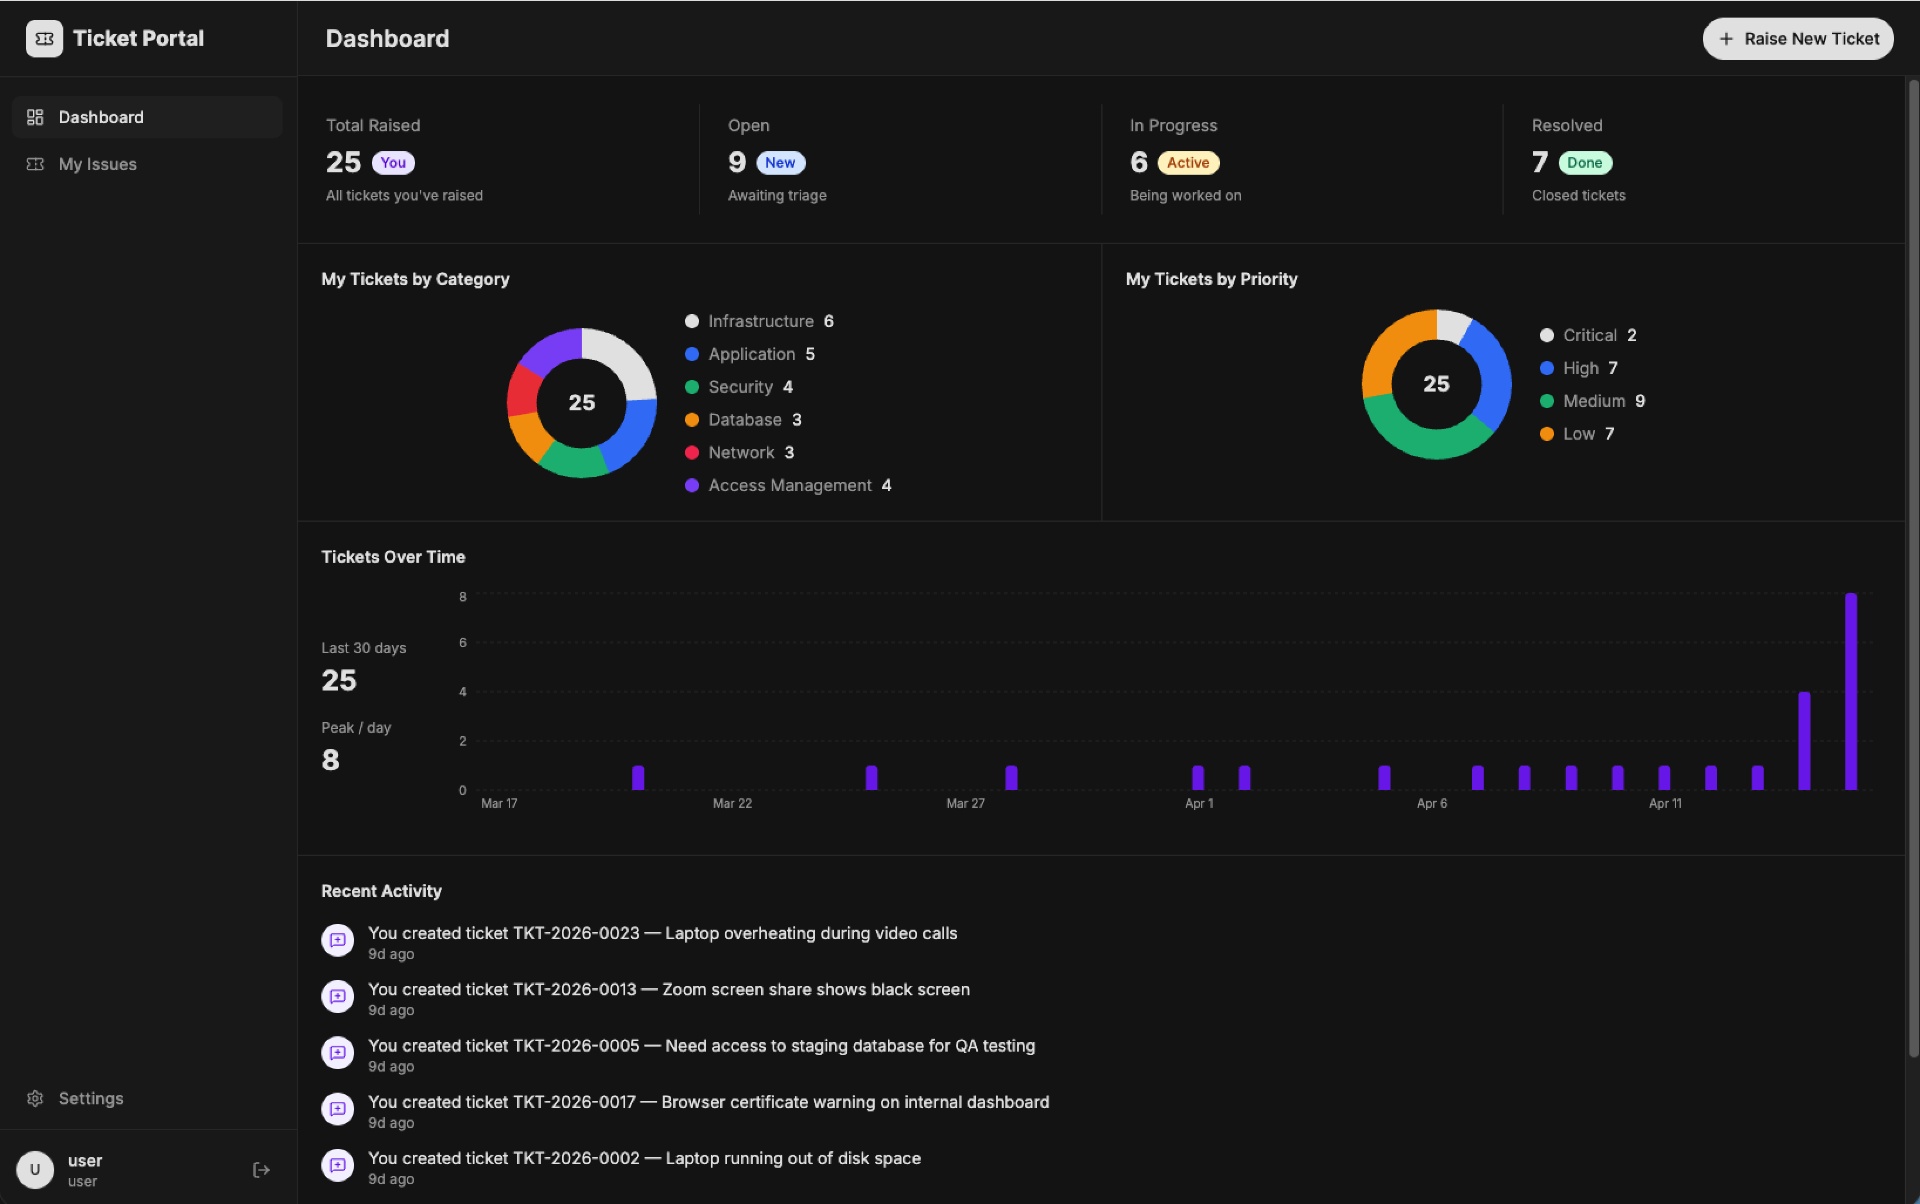
Task: Click the logout icon next to user
Action: (261, 1169)
